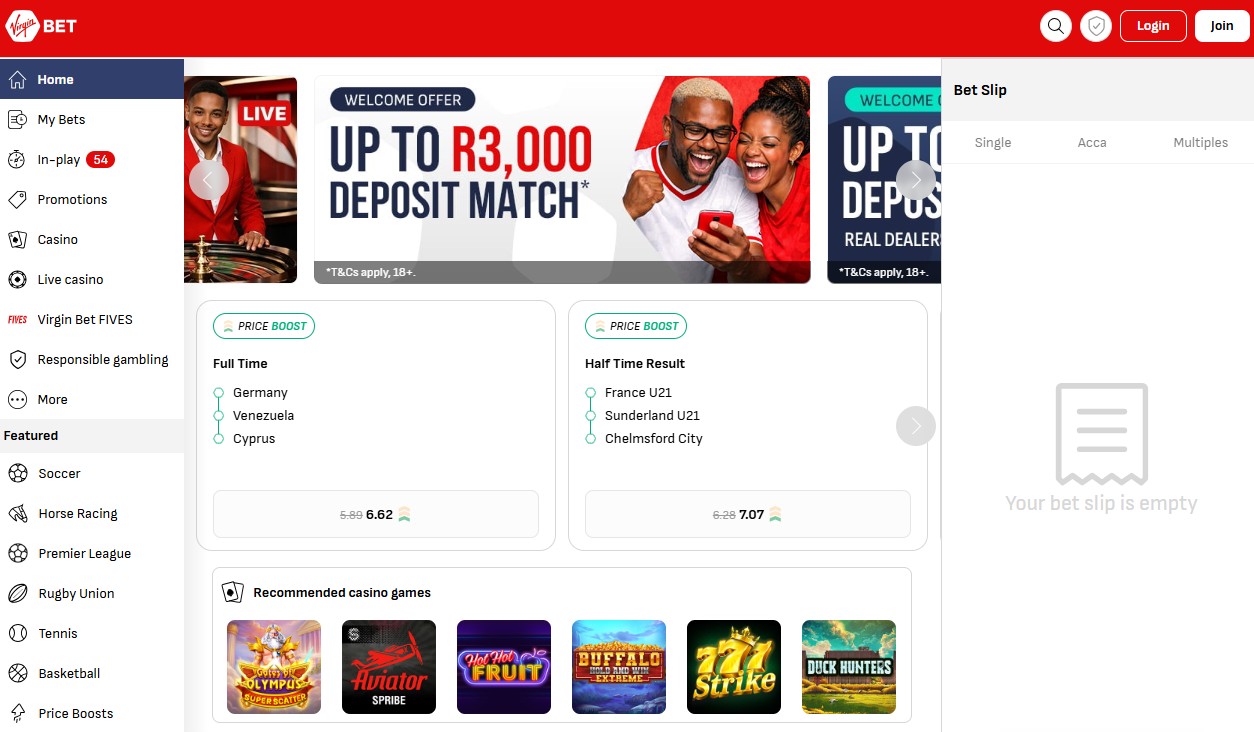This screenshot has width=1254, height=732.
Task: Open the search magnifier icon
Action: tap(1056, 26)
